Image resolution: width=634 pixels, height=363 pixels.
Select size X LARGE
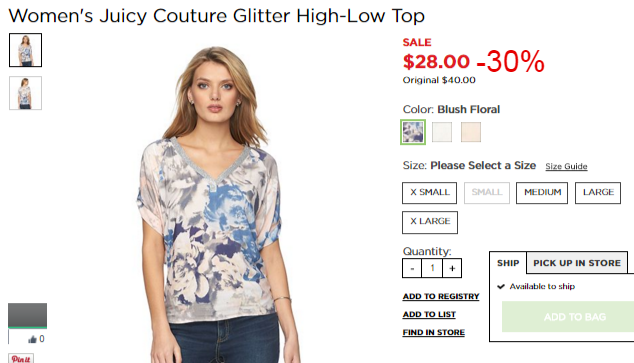(x=430, y=222)
